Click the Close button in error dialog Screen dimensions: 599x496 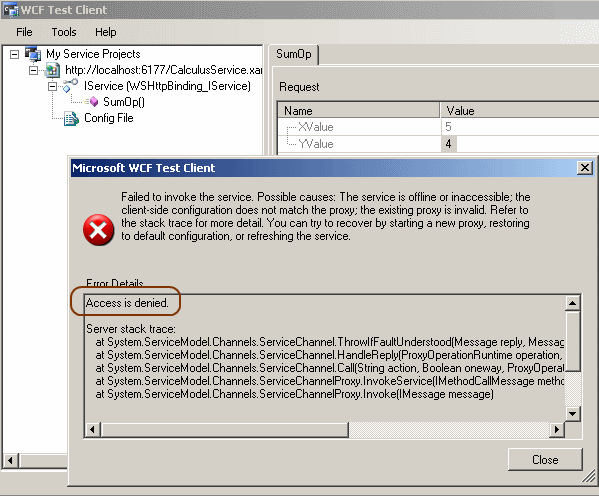(x=545, y=459)
